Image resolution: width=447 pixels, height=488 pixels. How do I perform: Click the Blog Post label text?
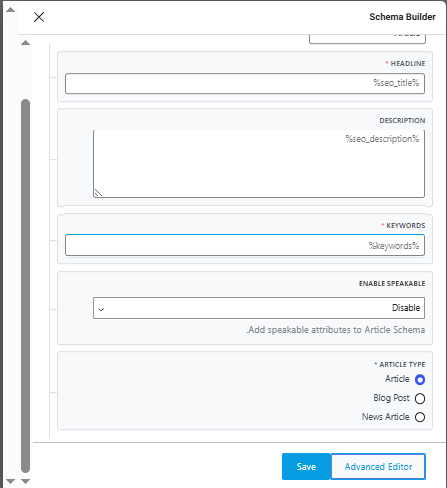click(x=391, y=398)
